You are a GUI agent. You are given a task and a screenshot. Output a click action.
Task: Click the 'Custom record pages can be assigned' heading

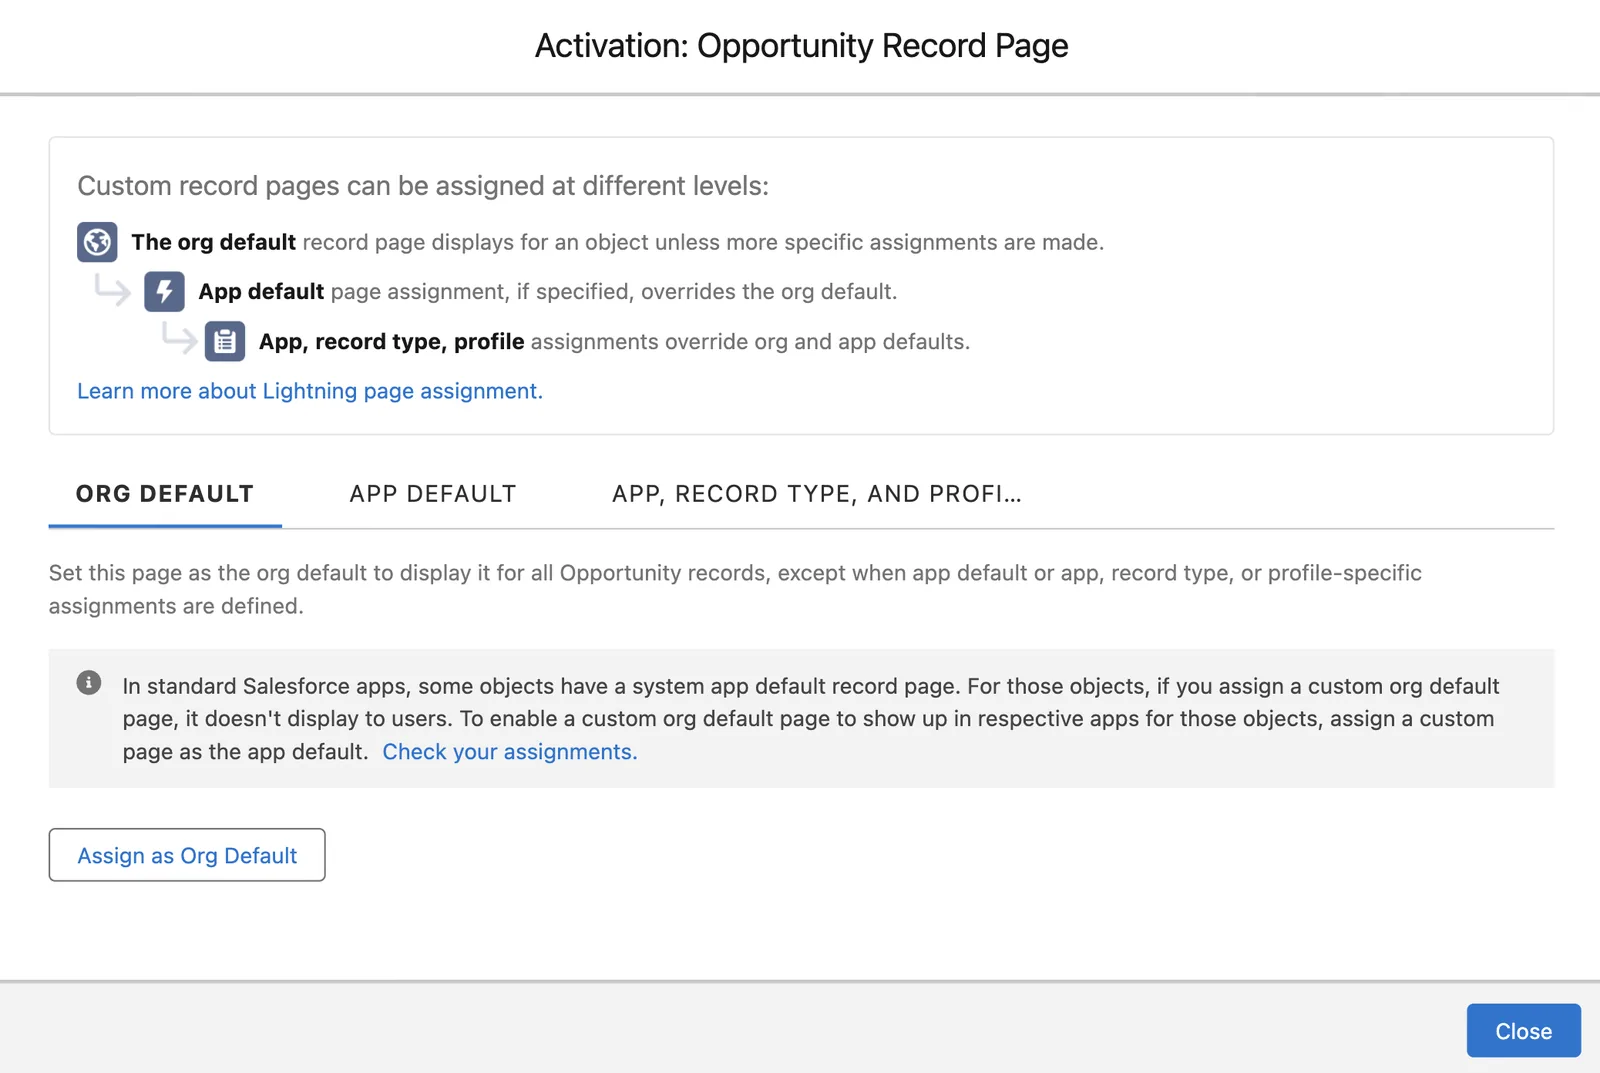coord(423,186)
